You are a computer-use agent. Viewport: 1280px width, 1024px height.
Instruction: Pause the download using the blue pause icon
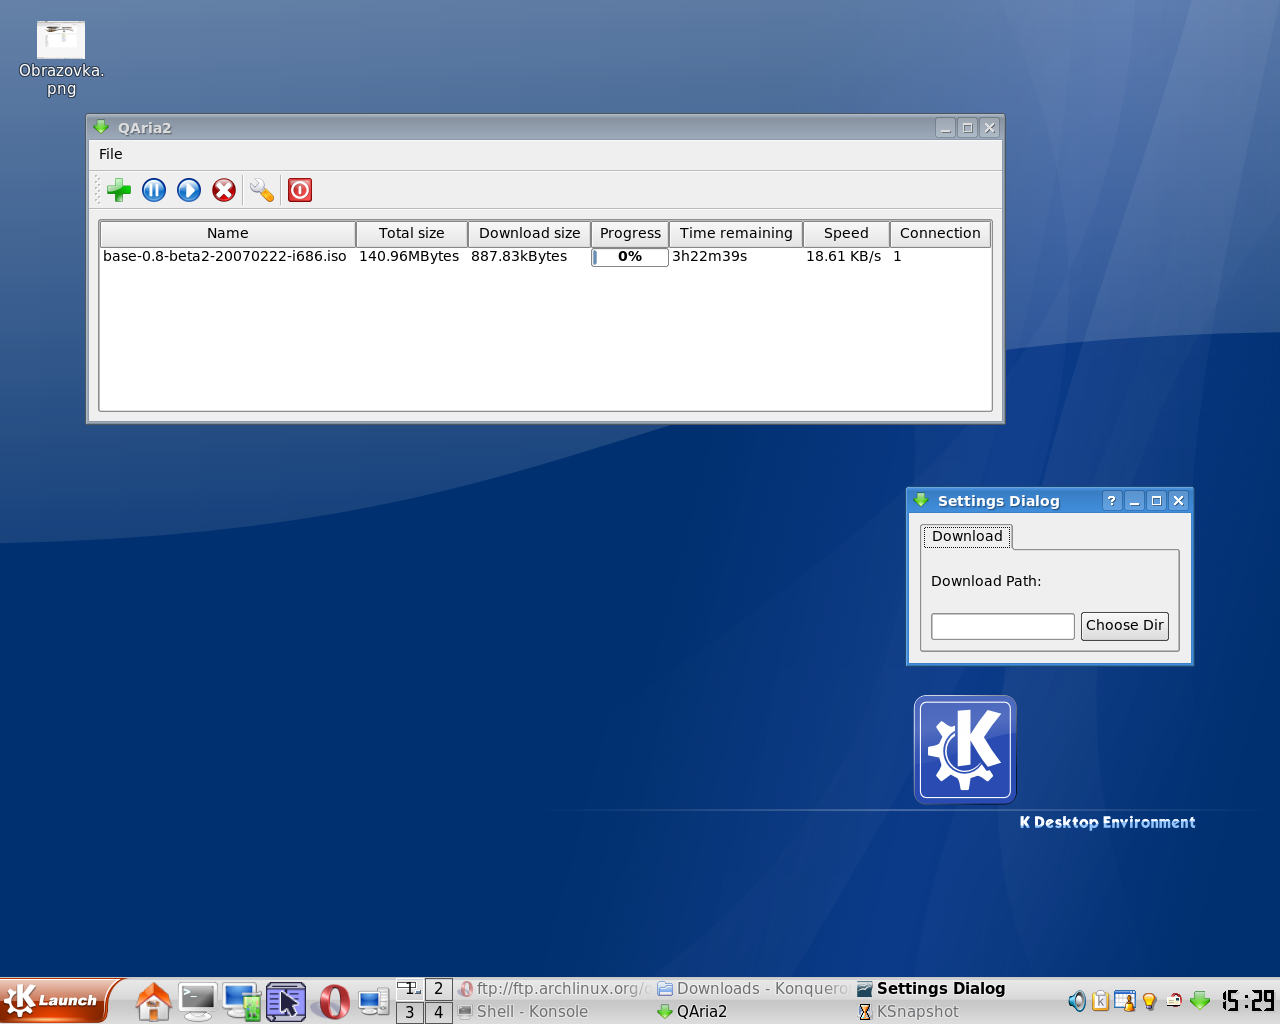[x=154, y=190]
